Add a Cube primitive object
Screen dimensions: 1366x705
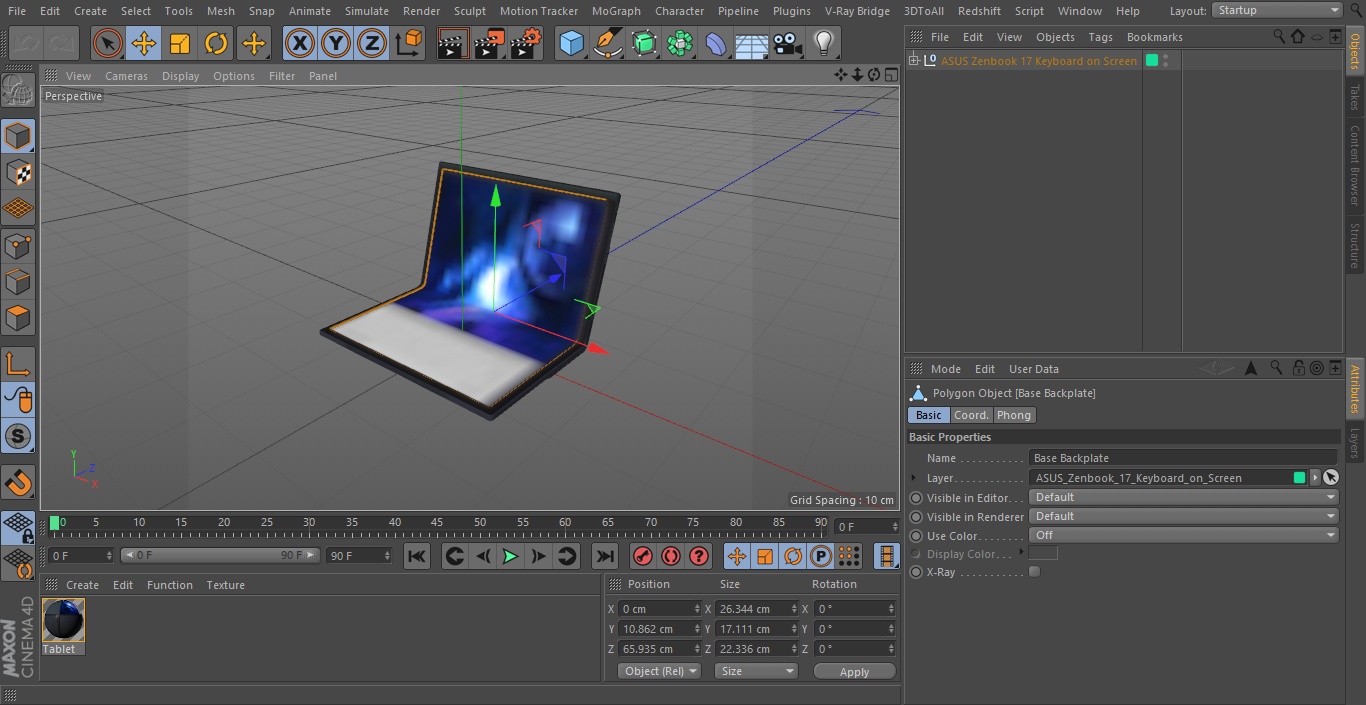point(571,43)
